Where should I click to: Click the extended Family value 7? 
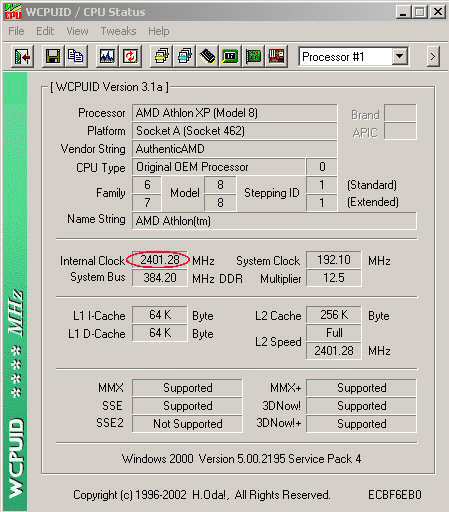coord(147,203)
